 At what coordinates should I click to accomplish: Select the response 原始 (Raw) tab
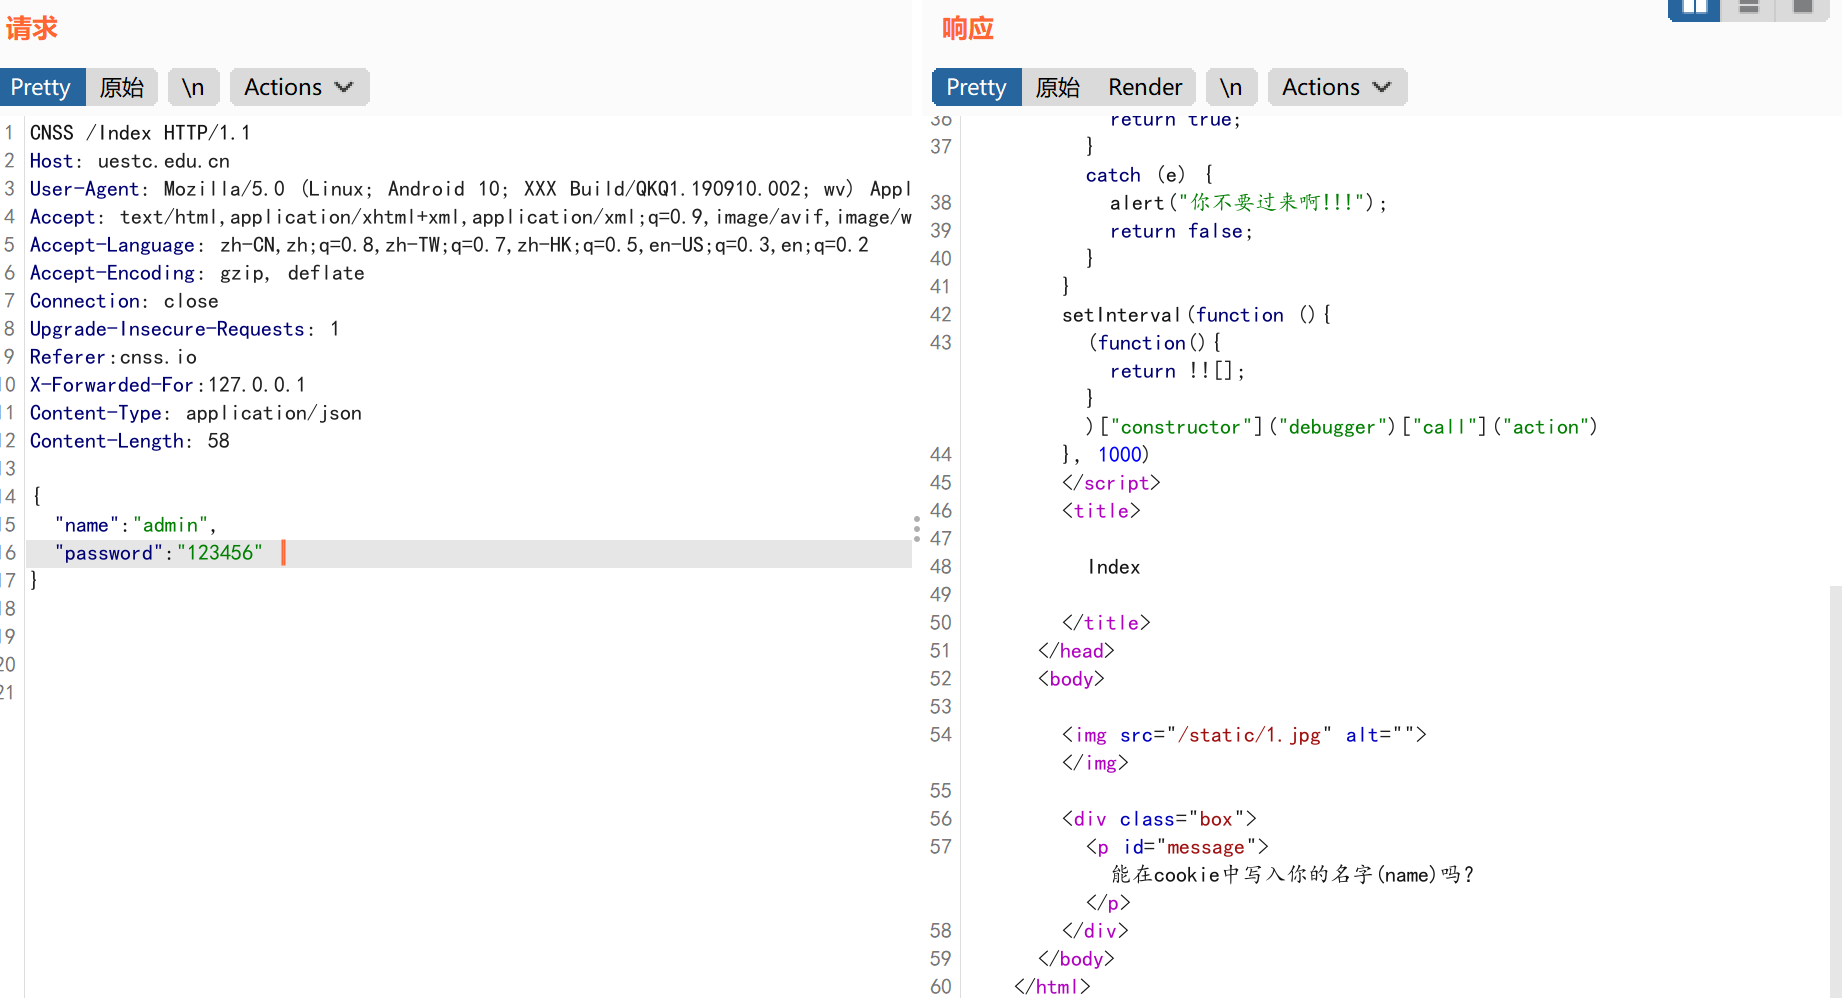coord(1058,87)
